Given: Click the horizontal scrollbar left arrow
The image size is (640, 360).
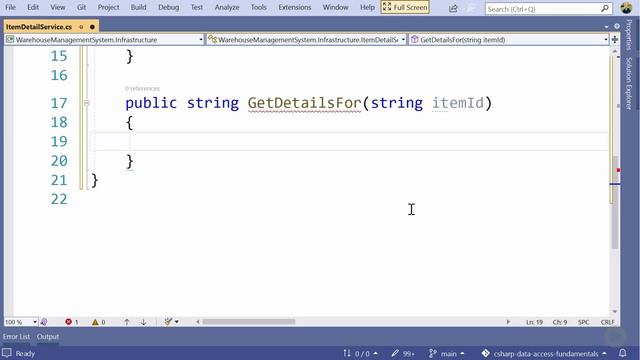Looking at the screenshot, I should (x=198, y=322).
